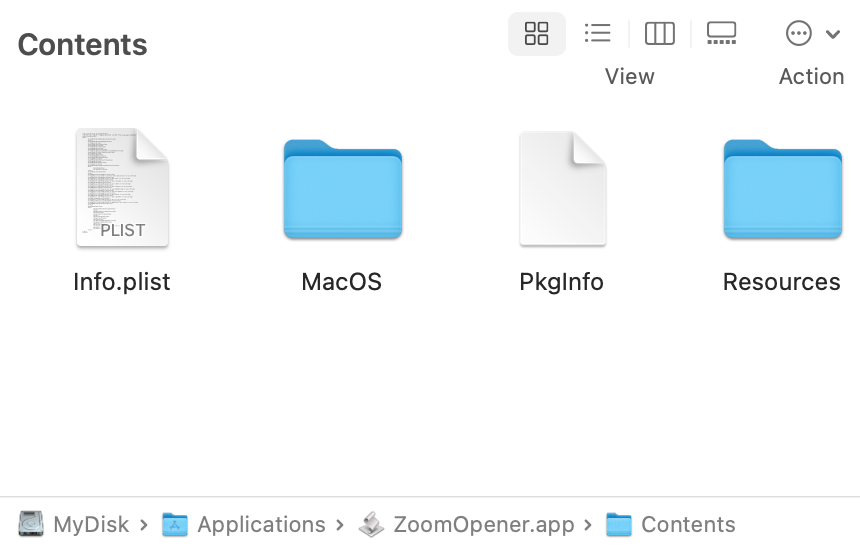
Task: Select the Resources folder icon
Action: click(782, 190)
